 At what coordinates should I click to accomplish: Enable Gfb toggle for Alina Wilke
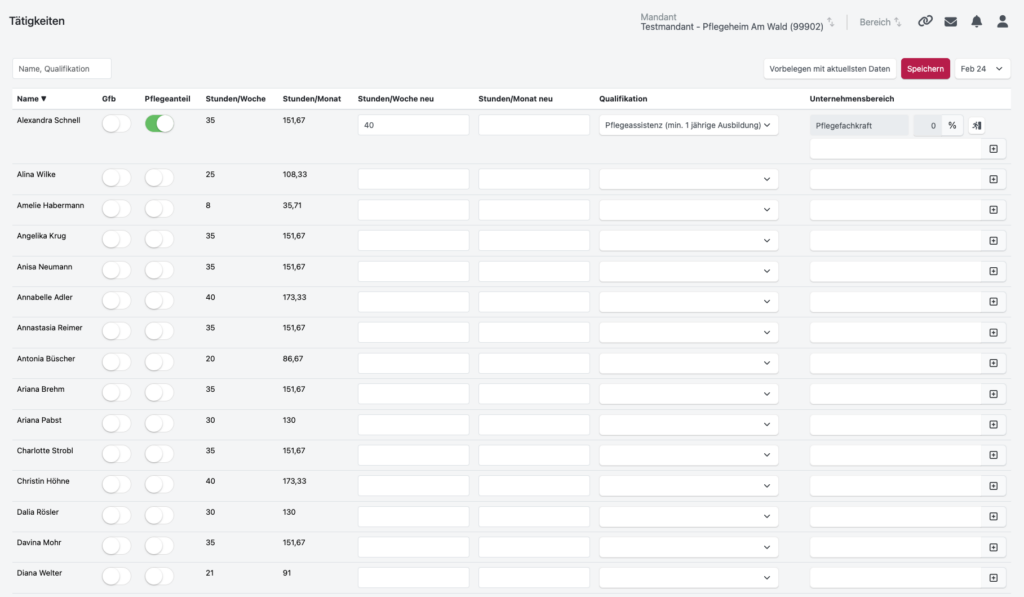(x=116, y=178)
